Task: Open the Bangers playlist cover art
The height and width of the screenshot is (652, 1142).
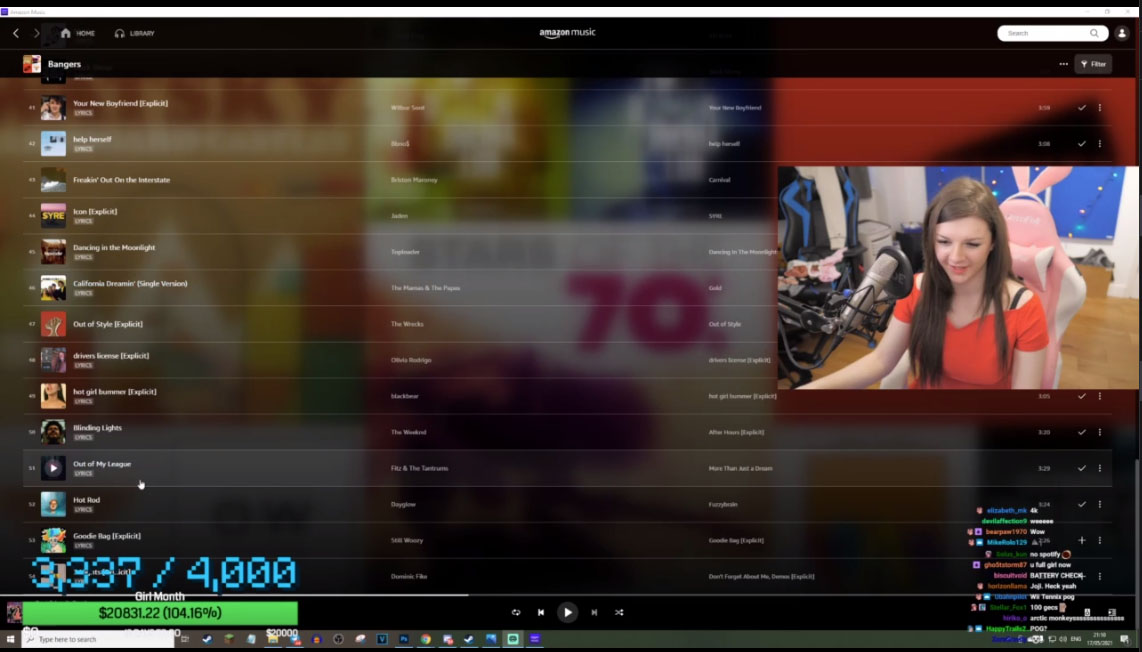Action: click(x=31, y=64)
